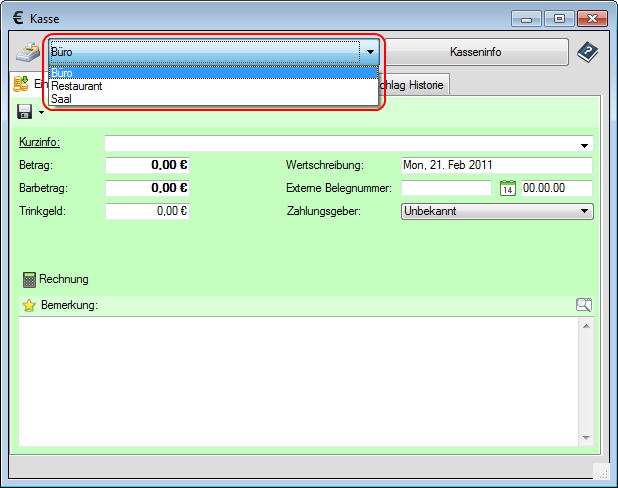This screenshot has height=488, width=618.
Task: Open the calendar date picker icon
Action: [507, 188]
